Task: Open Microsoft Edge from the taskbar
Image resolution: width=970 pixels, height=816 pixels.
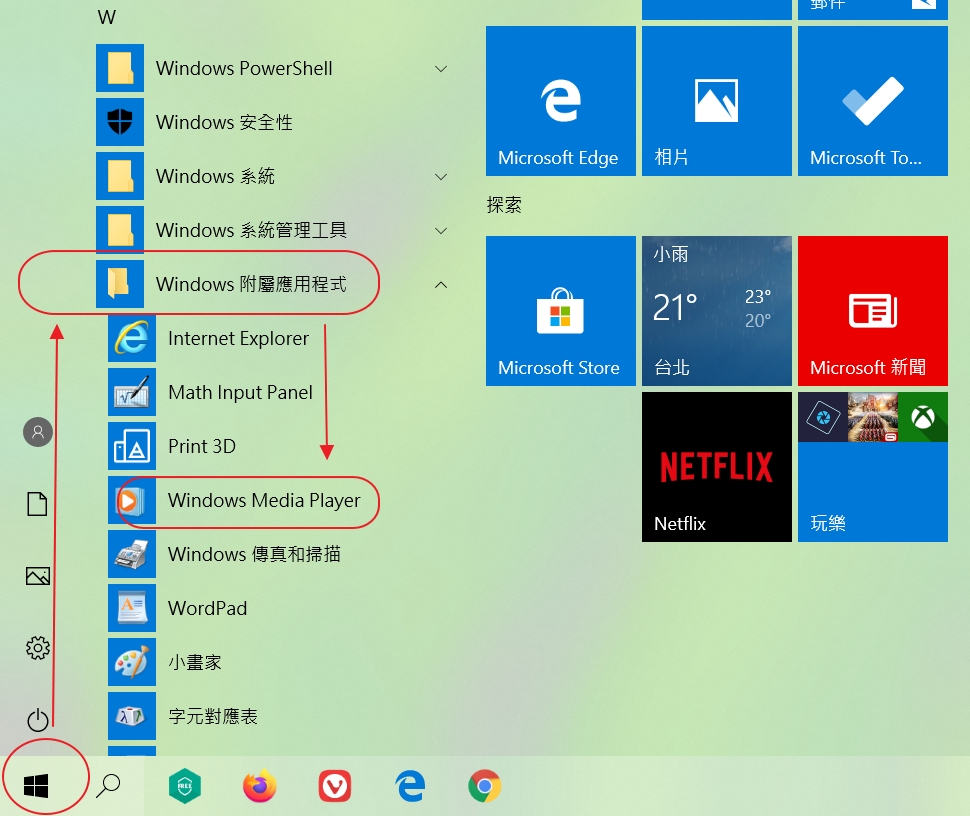Action: 410,786
